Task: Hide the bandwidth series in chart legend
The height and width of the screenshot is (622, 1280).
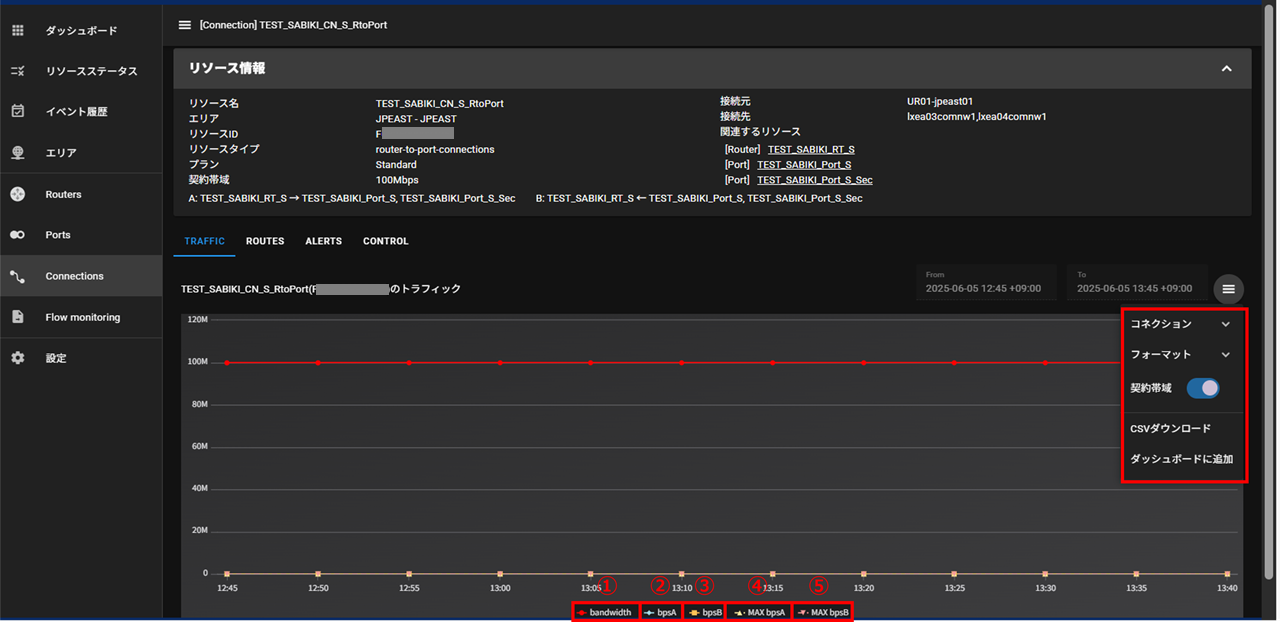Action: (604, 612)
